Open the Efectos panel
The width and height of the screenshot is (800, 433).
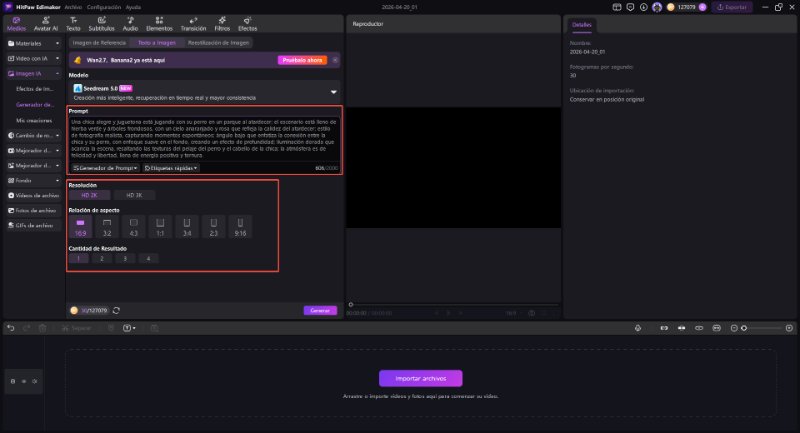(x=247, y=24)
